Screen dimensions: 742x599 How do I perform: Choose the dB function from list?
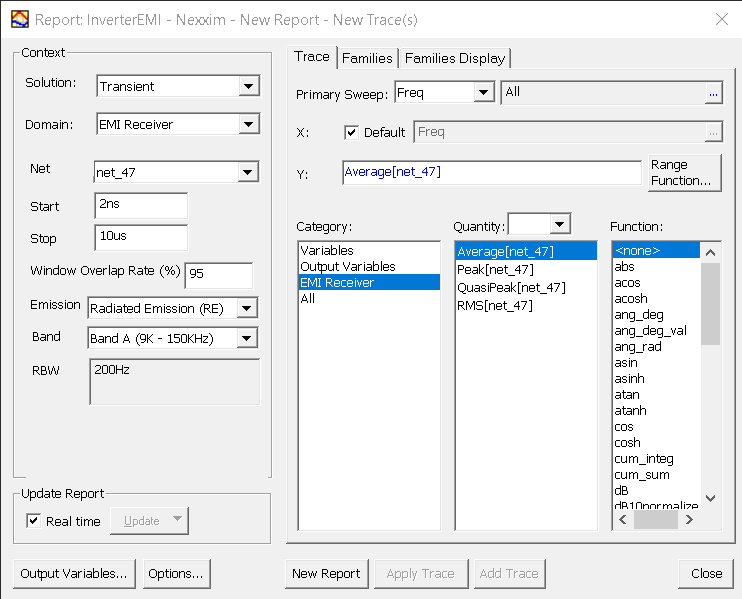pyautogui.click(x=621, y=491)
